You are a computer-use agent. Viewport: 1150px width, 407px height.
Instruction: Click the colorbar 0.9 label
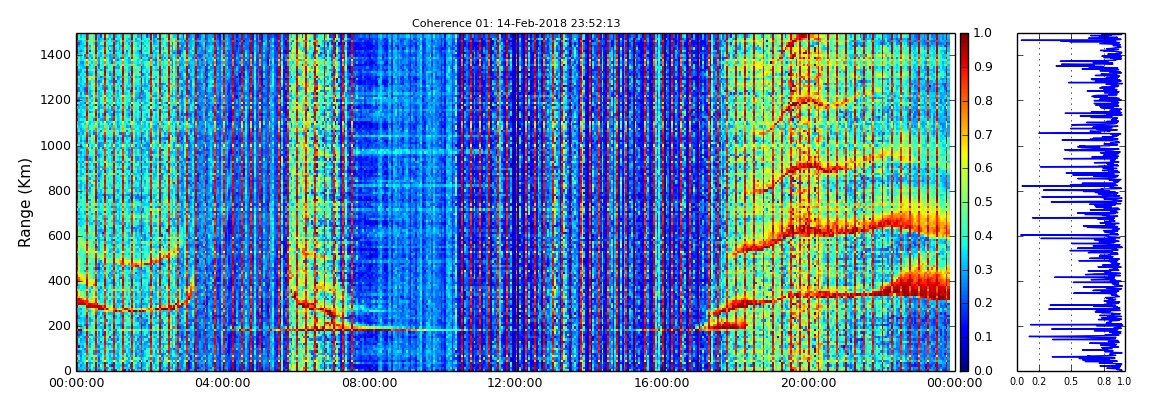point(983,67)
